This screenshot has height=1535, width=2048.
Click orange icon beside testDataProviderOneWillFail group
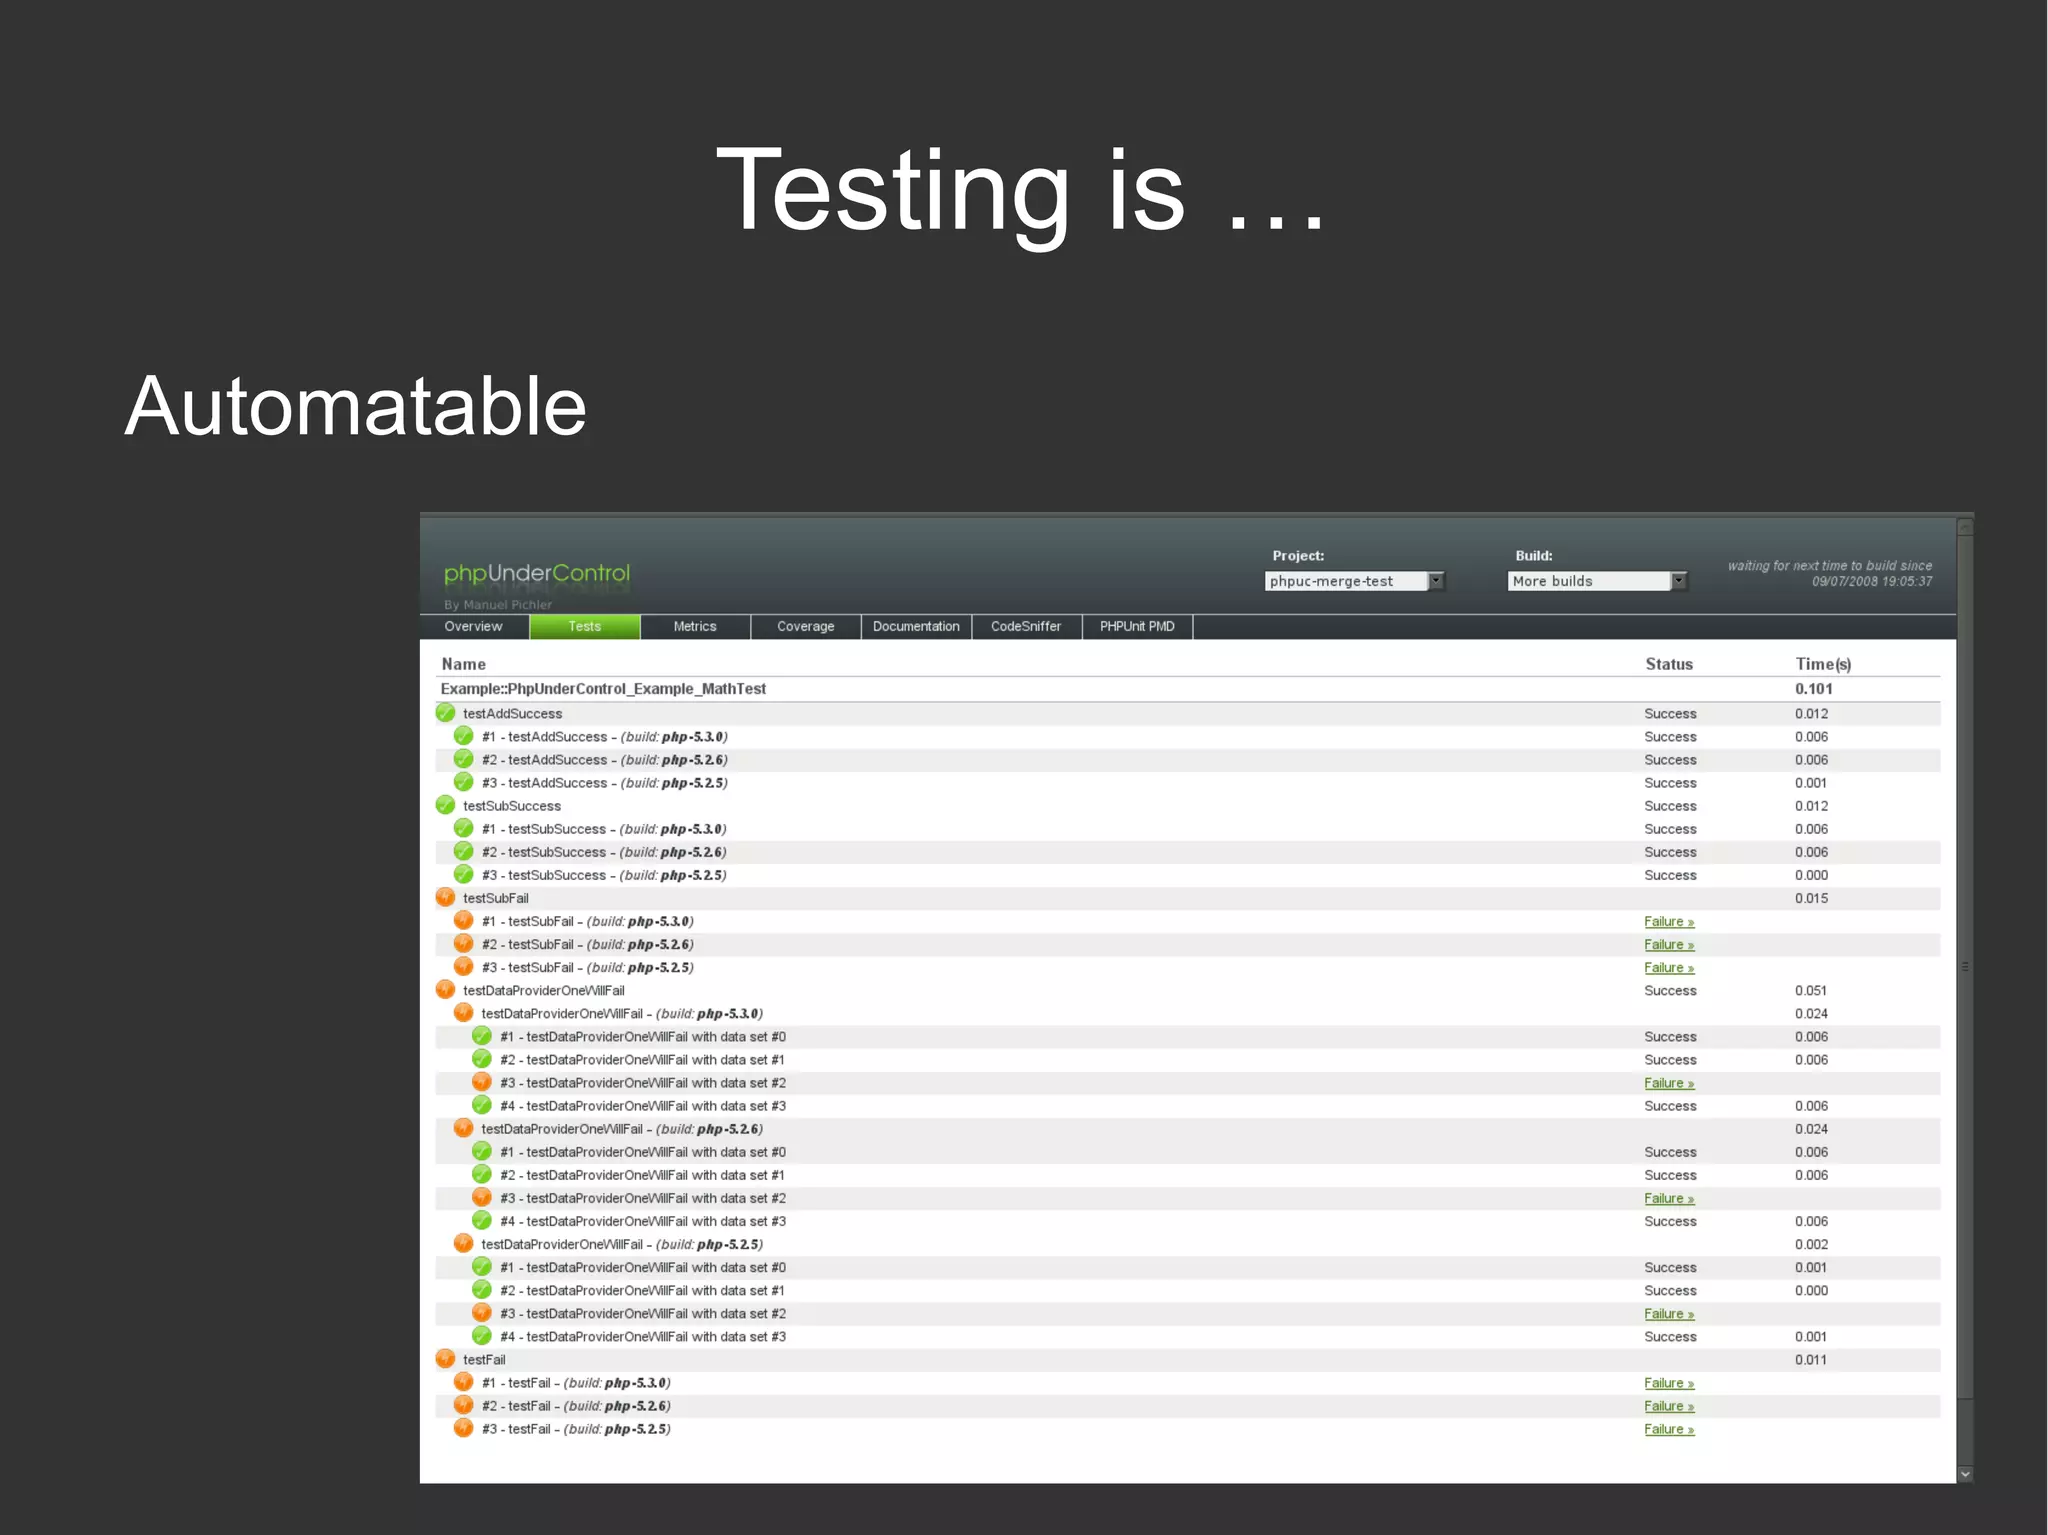pos(446,990)
